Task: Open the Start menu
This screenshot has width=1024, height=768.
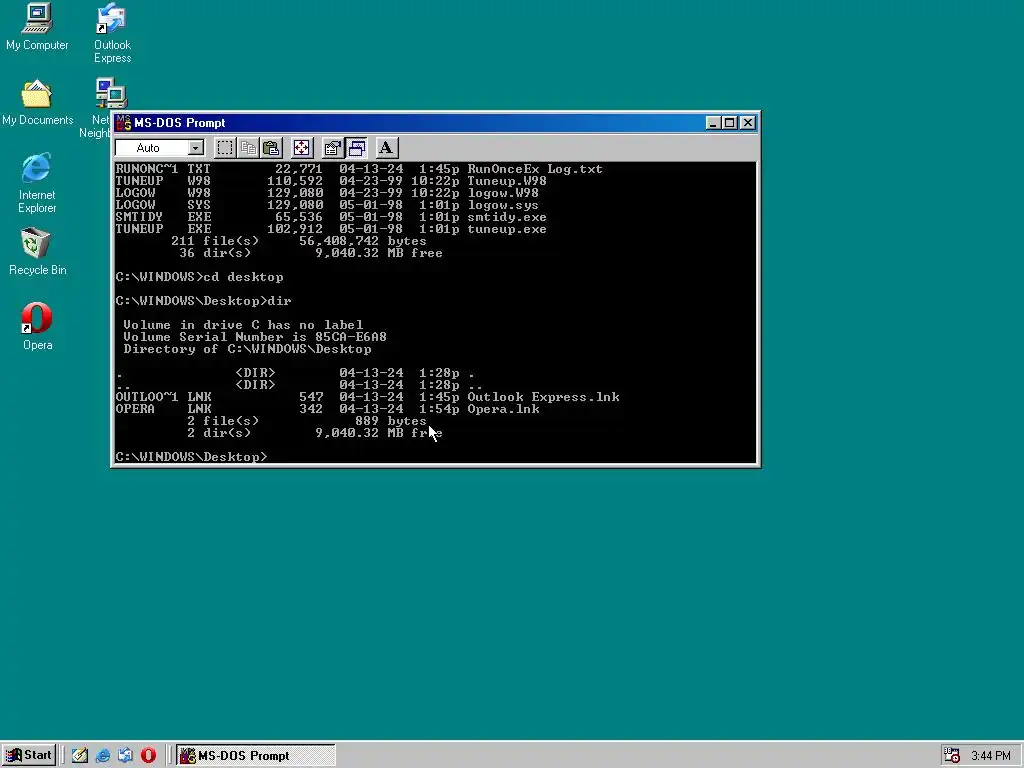Action: [29, 756]
